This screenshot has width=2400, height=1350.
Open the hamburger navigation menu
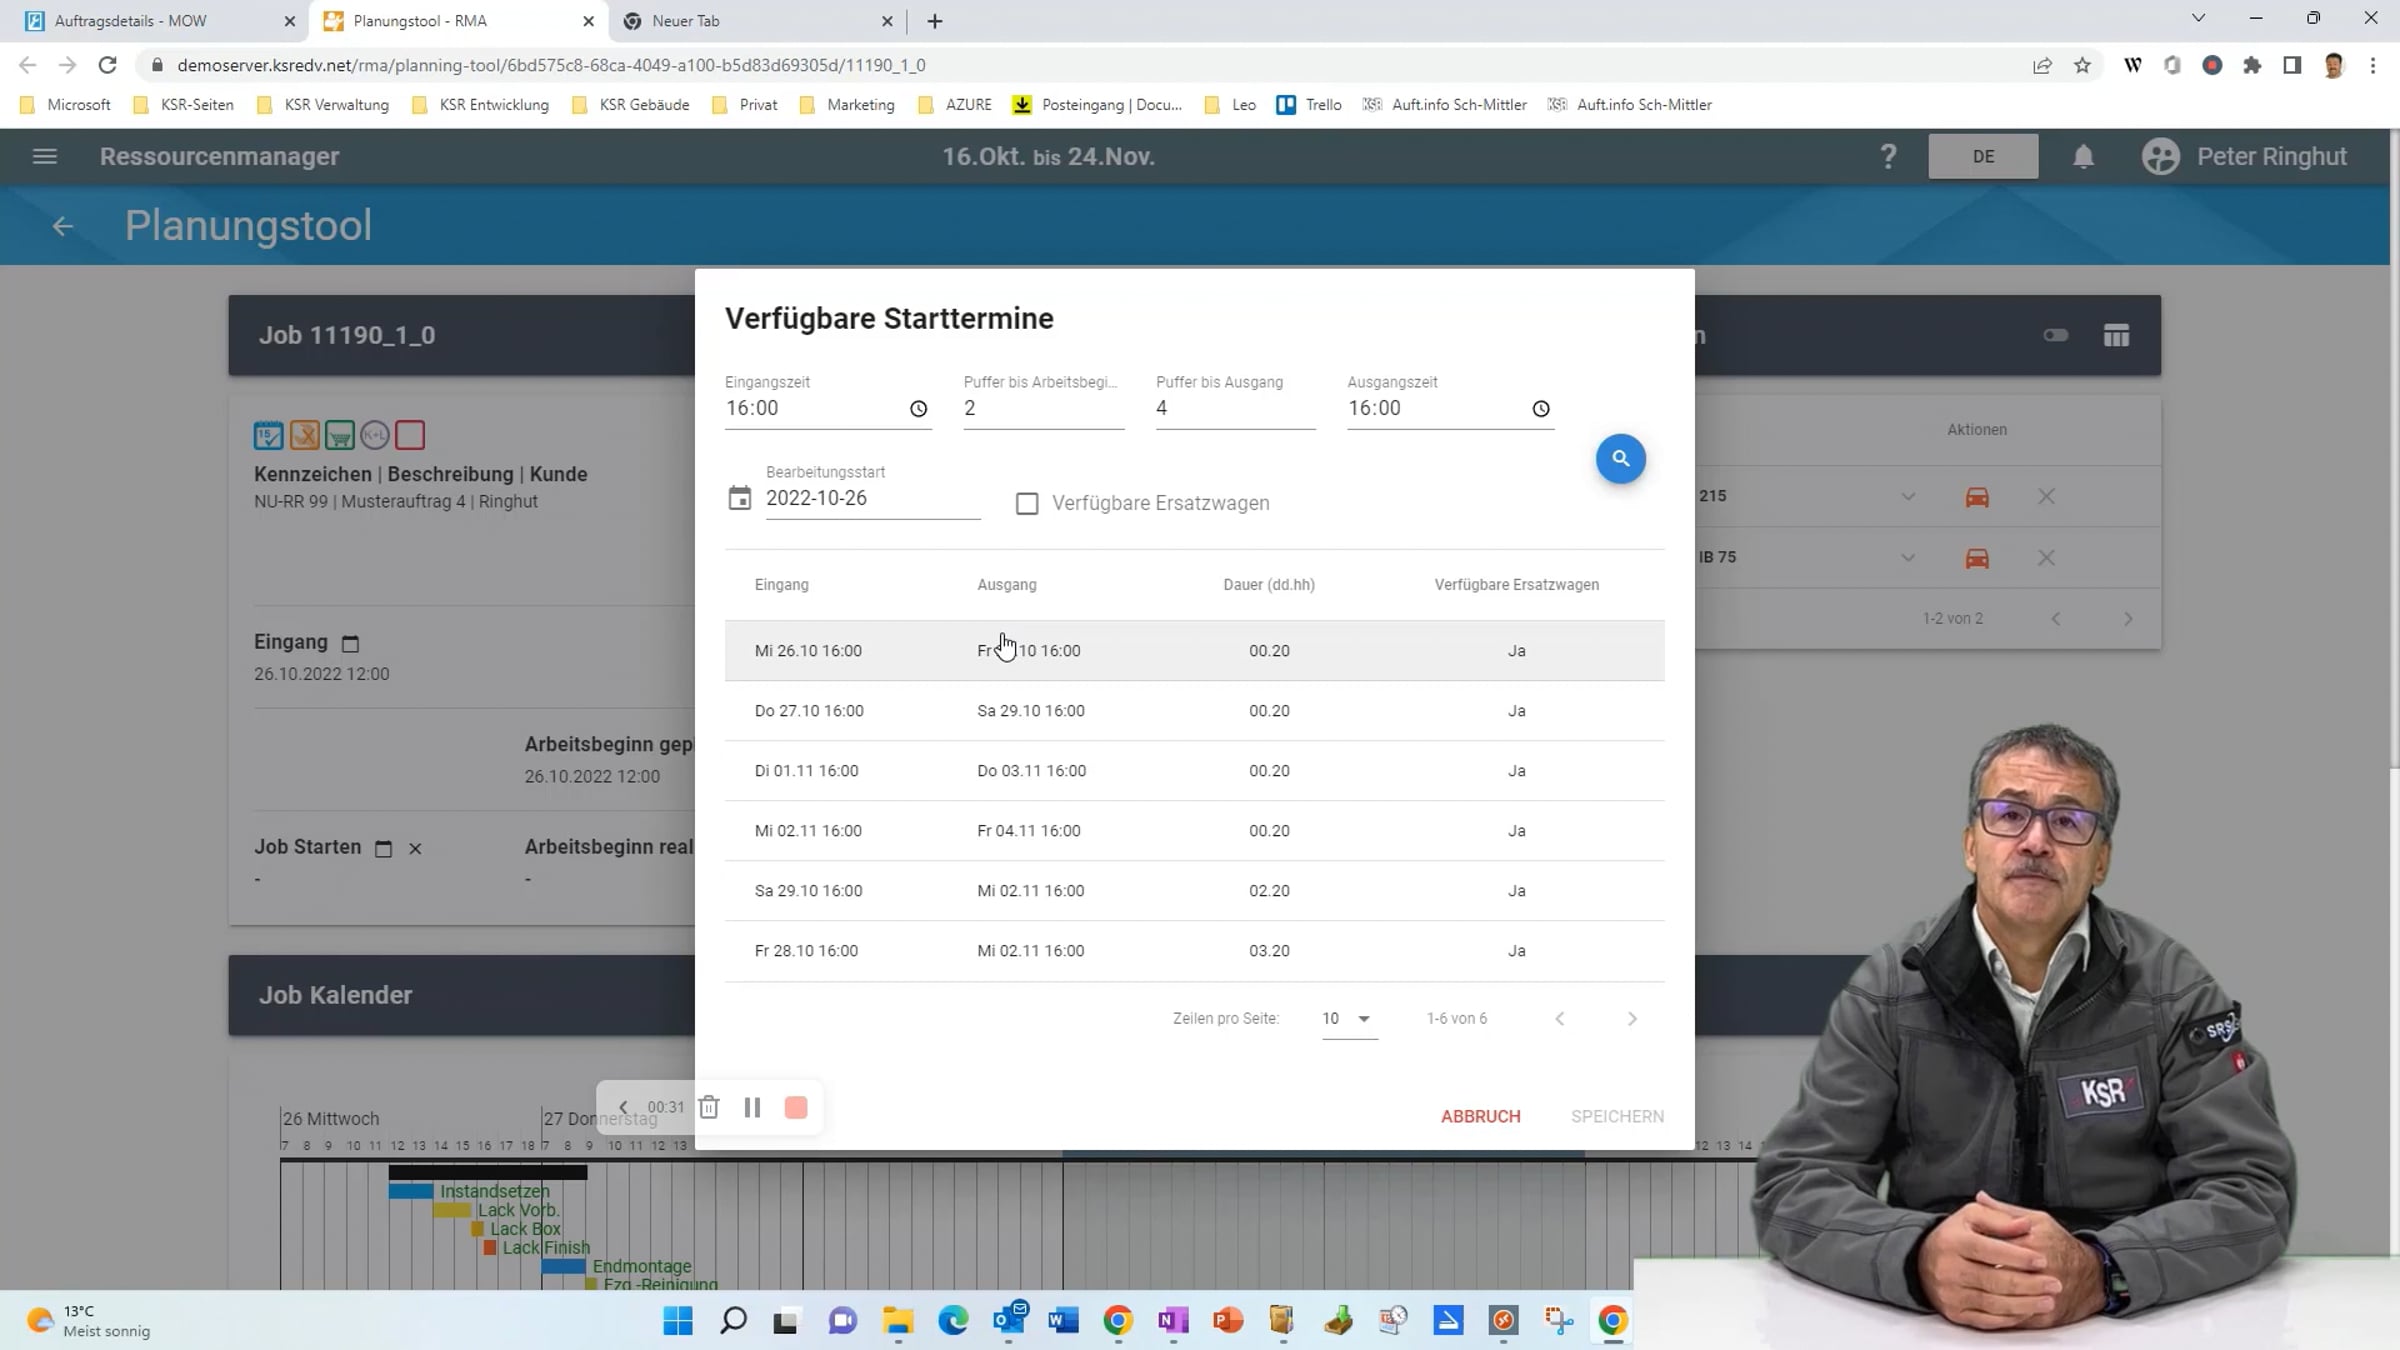[x=44, y=157]
